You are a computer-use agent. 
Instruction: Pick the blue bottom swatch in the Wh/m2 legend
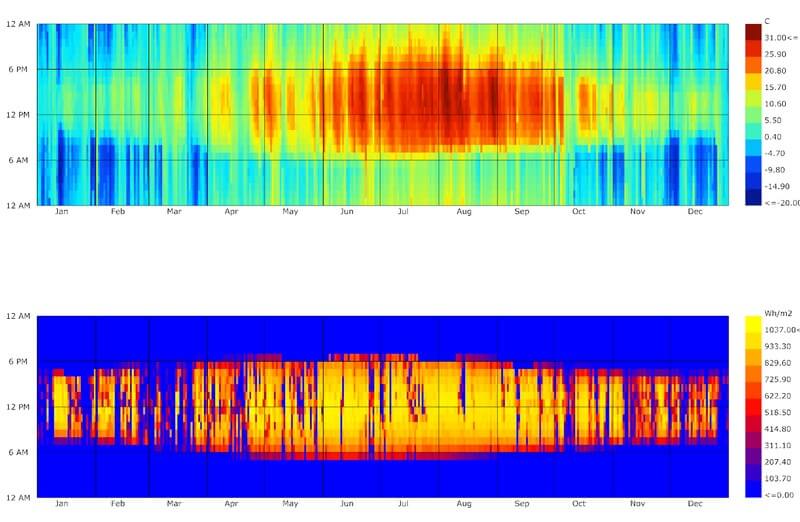752,491
